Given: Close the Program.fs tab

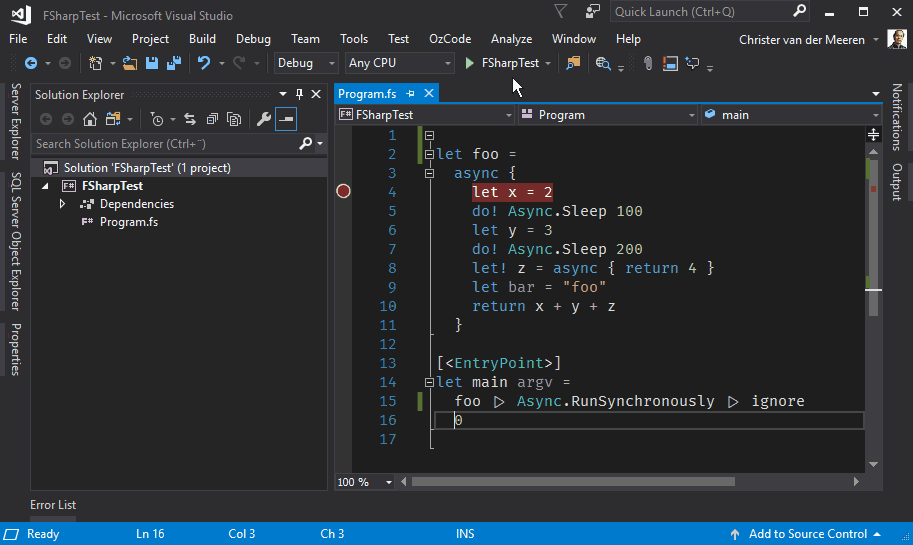Looking at the screenshot, I should (429, 93).
